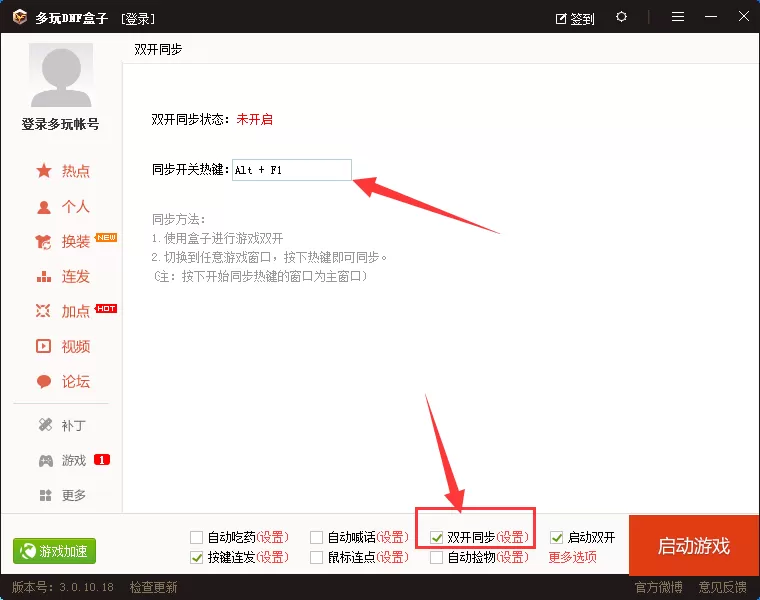Uncheck the 按键连发 checkbox
This screenshot has width=760, height=600.
tap(196, 558)
